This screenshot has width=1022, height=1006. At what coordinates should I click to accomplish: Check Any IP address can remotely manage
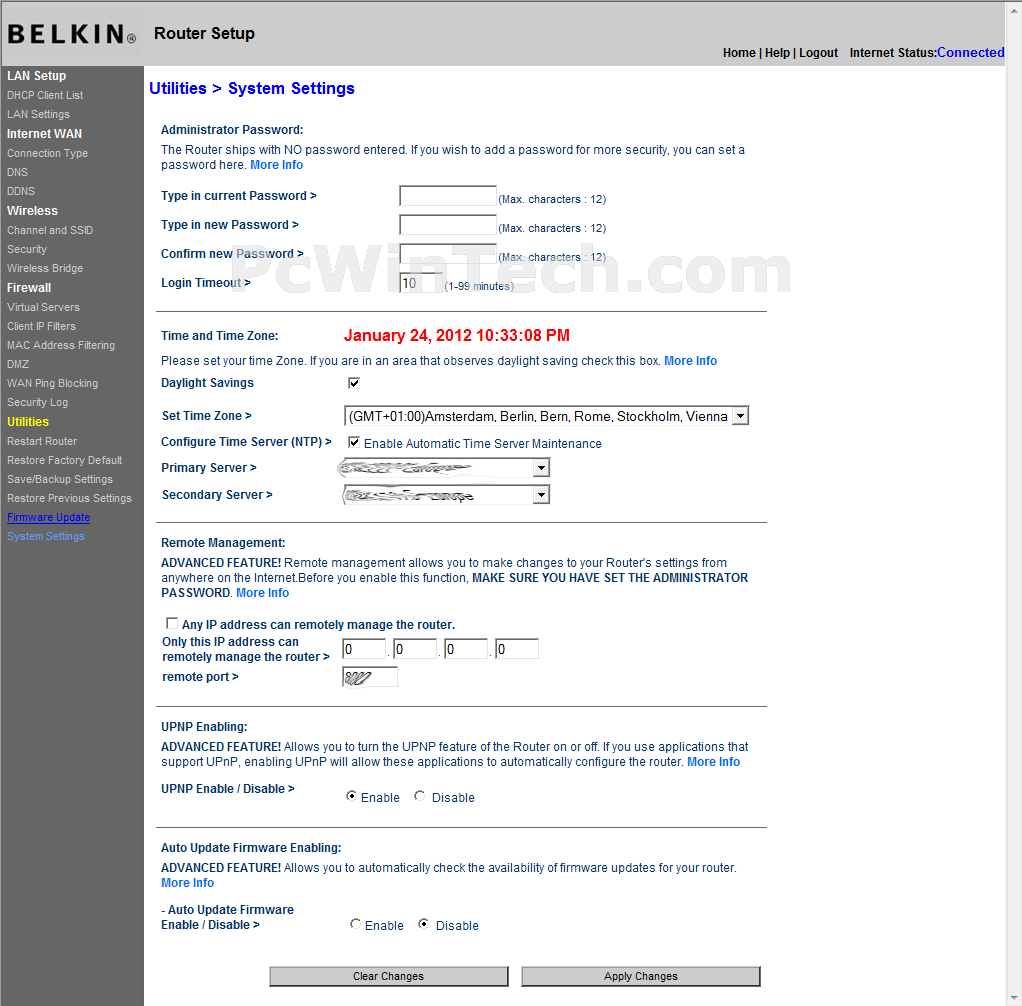click(x=172, y=623)
